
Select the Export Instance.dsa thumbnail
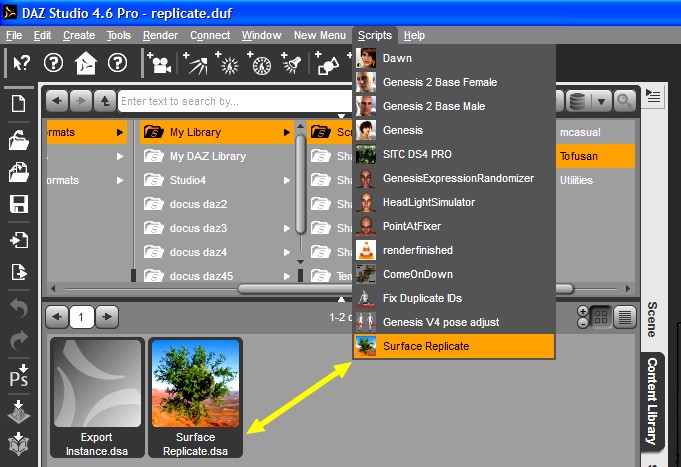pos(97,397)
